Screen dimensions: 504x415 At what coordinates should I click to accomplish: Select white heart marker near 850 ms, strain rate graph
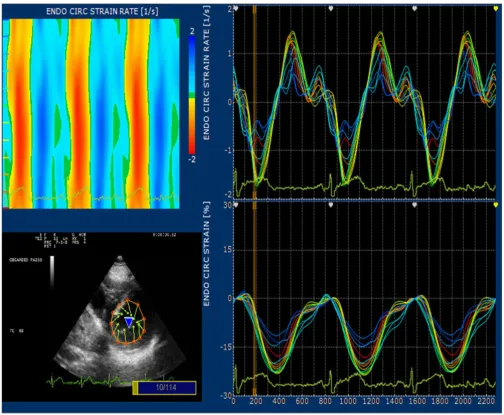coord(331,9)
